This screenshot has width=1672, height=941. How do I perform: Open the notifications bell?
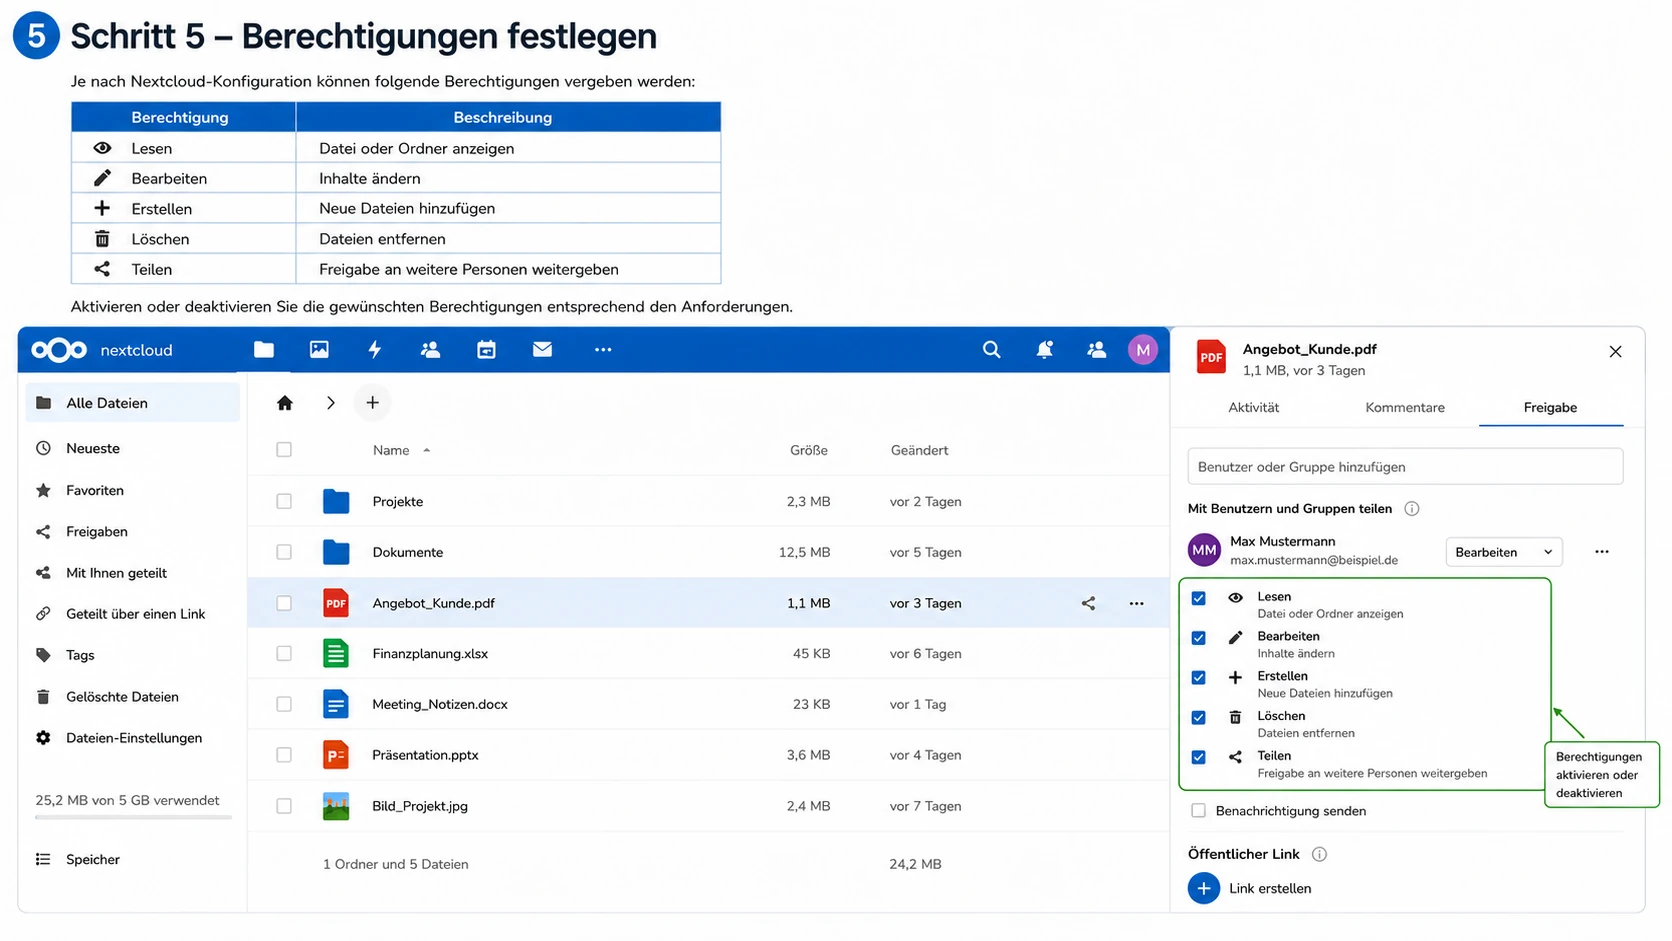[x=1044, y=349]
